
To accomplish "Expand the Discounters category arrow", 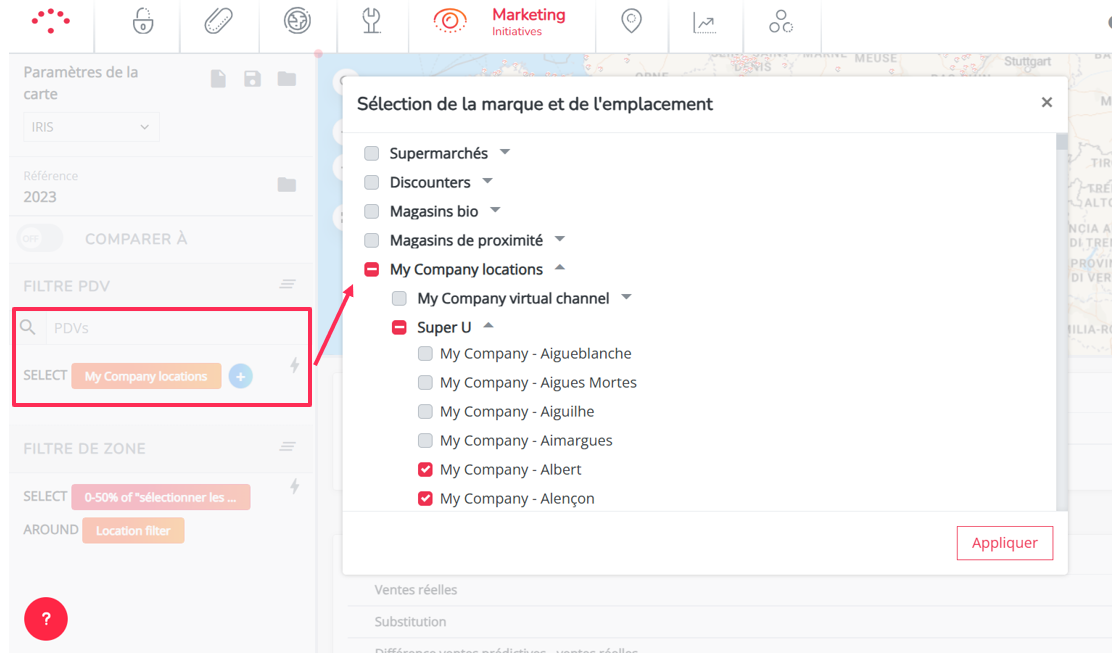I will [488, 181].
